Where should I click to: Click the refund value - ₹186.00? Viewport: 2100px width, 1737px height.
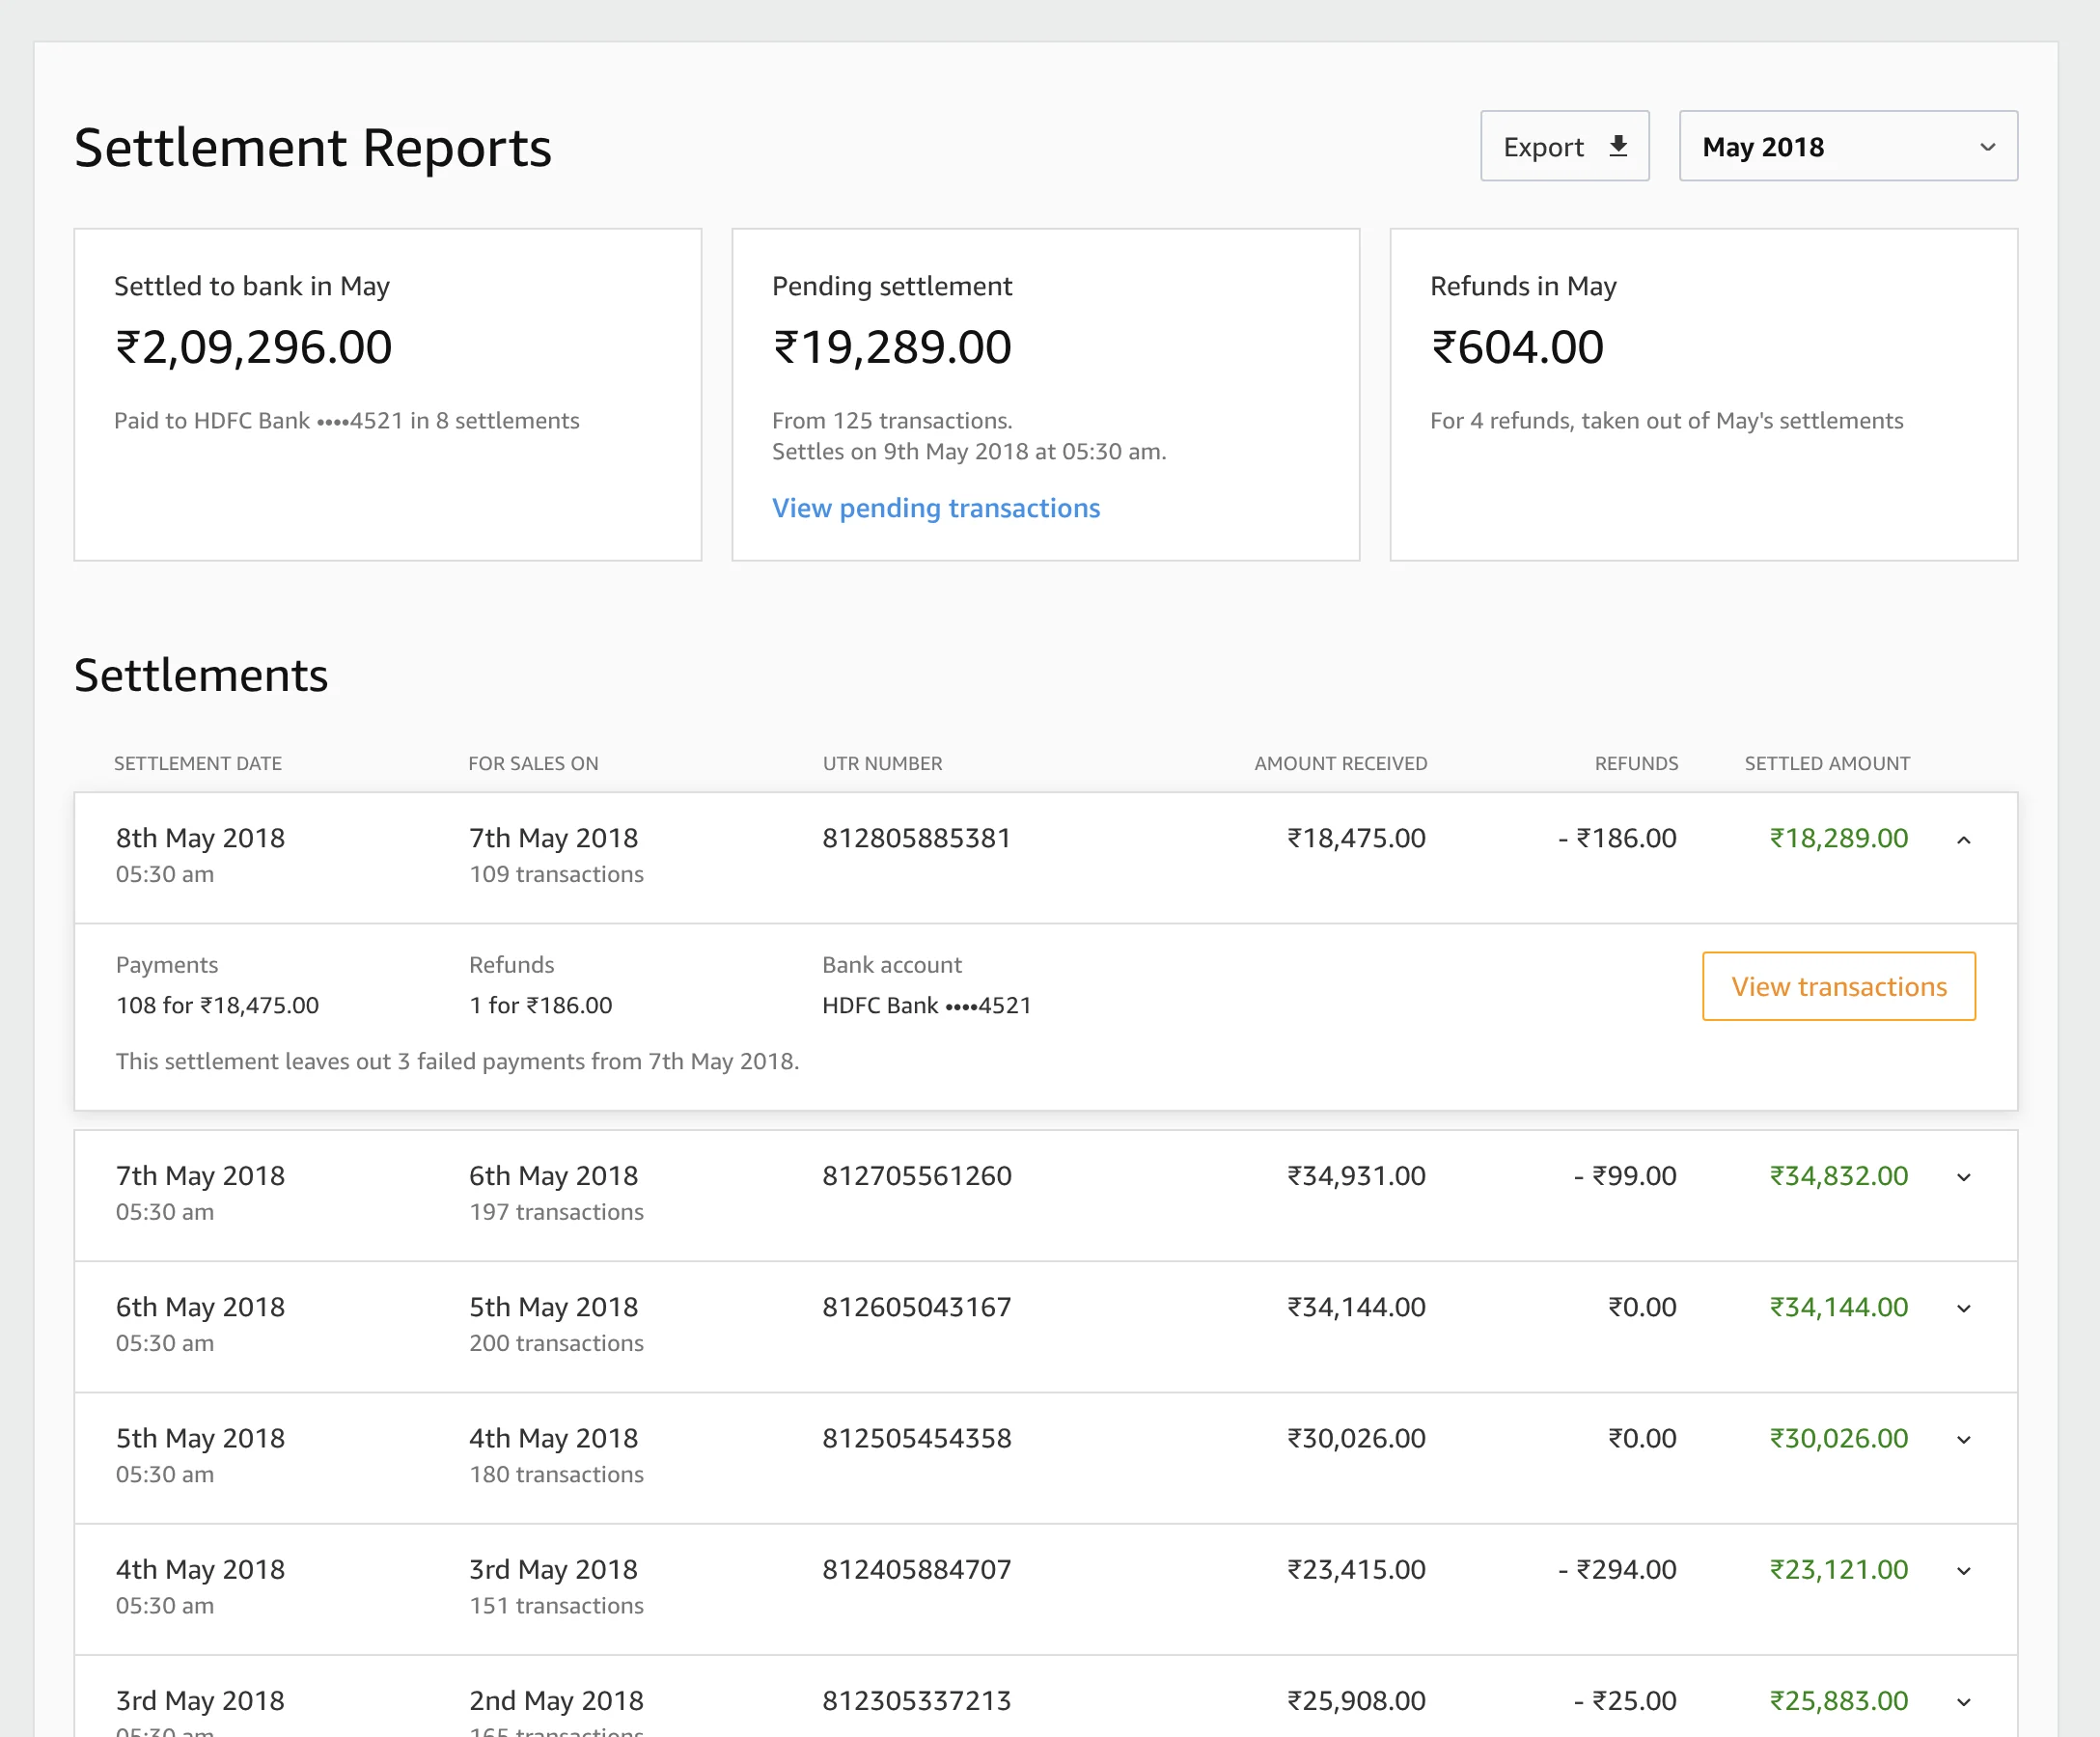(x=1617, y=838)
